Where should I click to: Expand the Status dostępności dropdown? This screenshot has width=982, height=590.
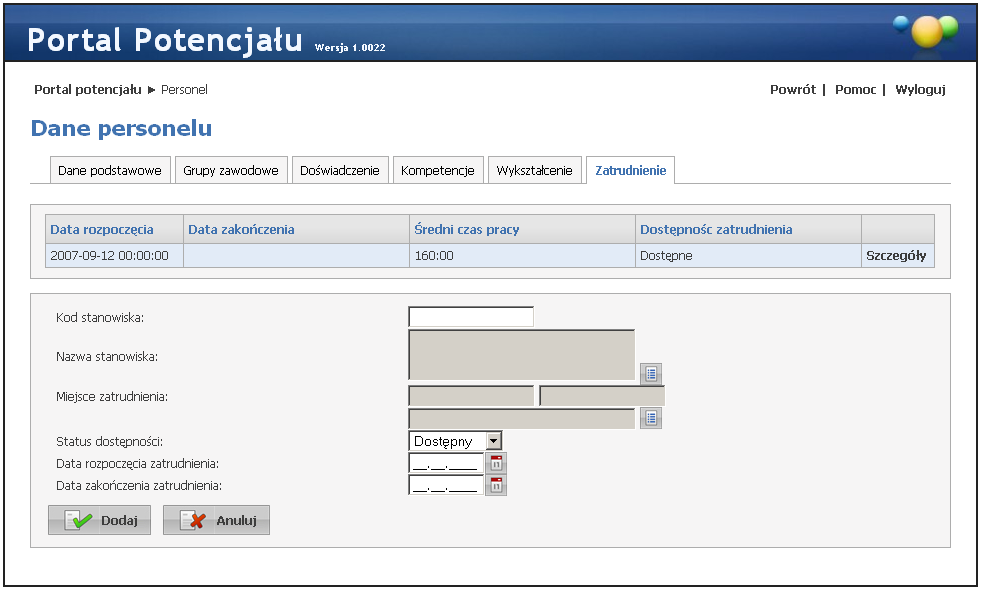(x=494, y=441)
